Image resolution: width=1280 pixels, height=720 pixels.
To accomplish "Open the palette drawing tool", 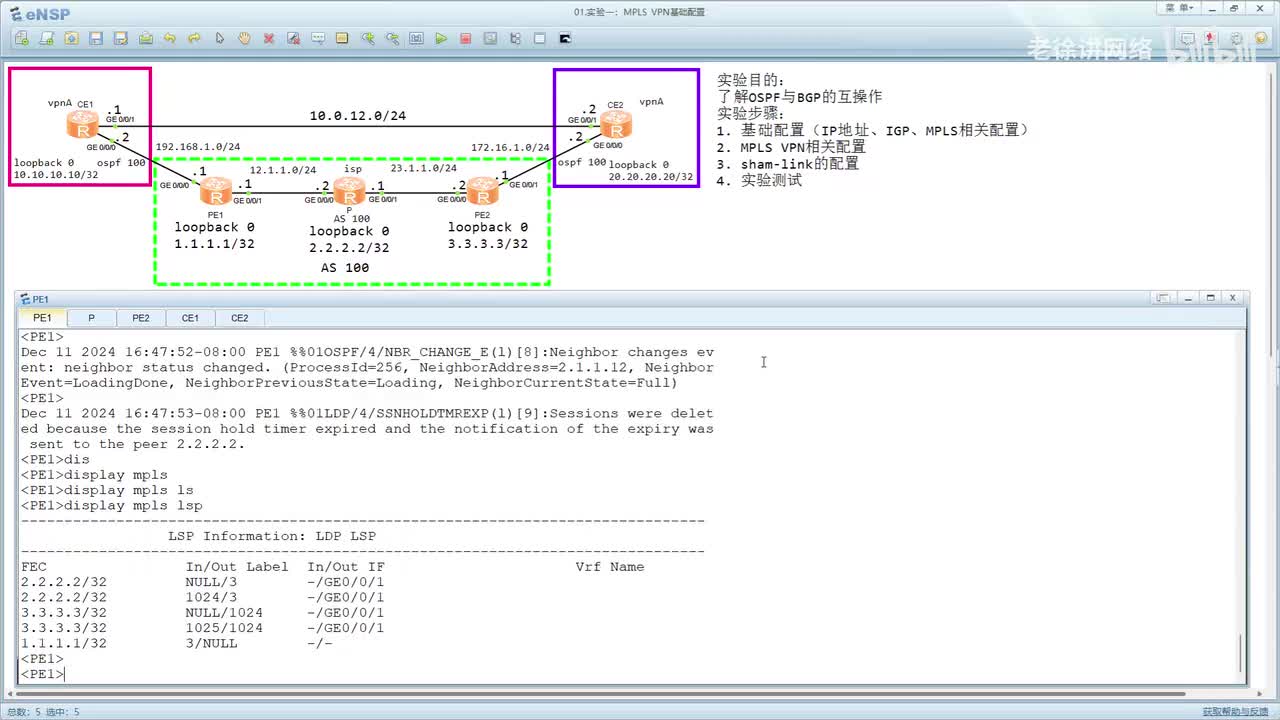I will 342,39.
